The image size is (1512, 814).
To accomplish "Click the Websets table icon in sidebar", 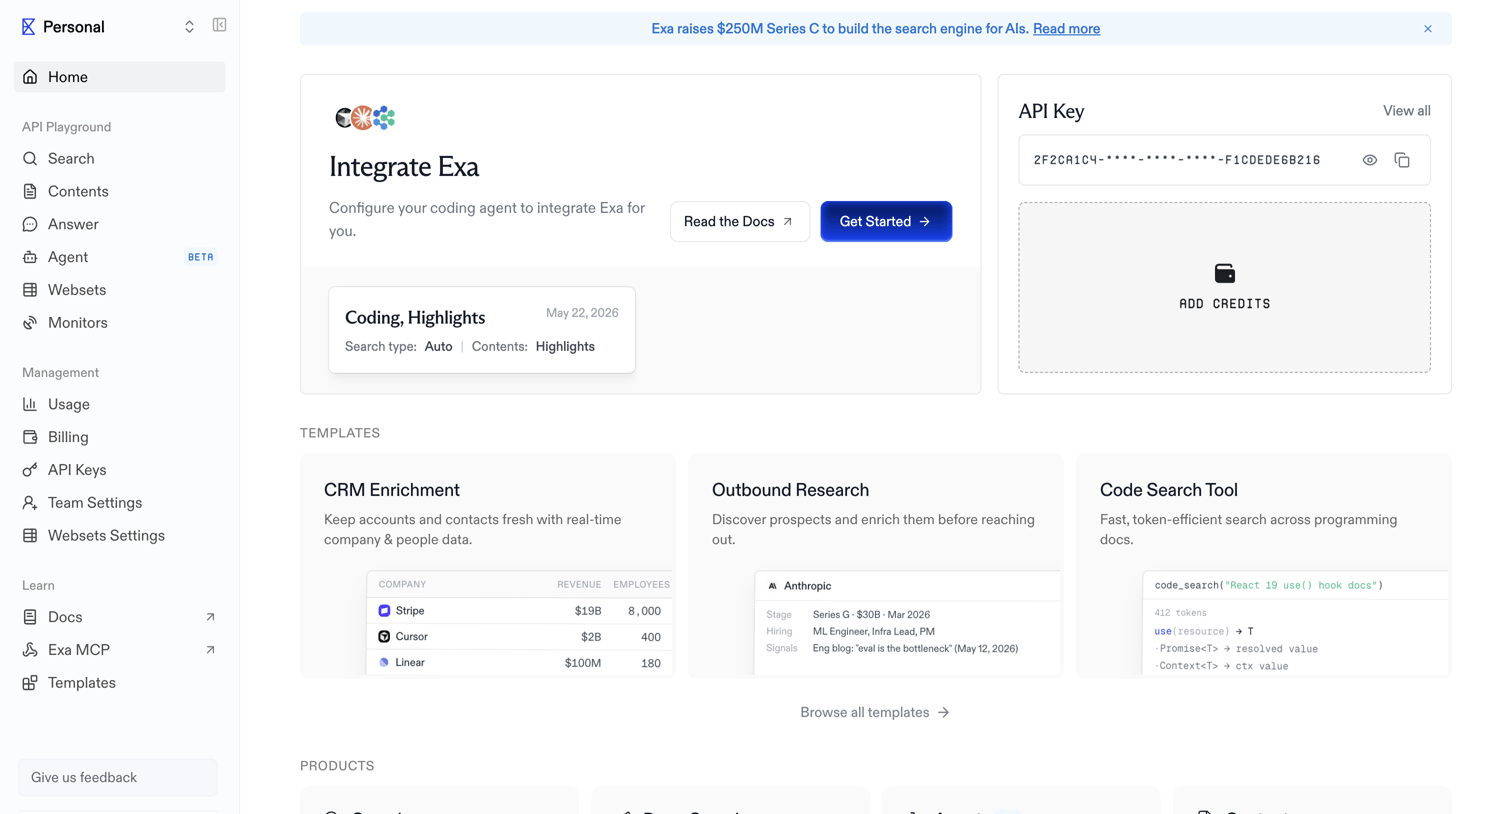I will pyautogui.click(x=30, y=290).
